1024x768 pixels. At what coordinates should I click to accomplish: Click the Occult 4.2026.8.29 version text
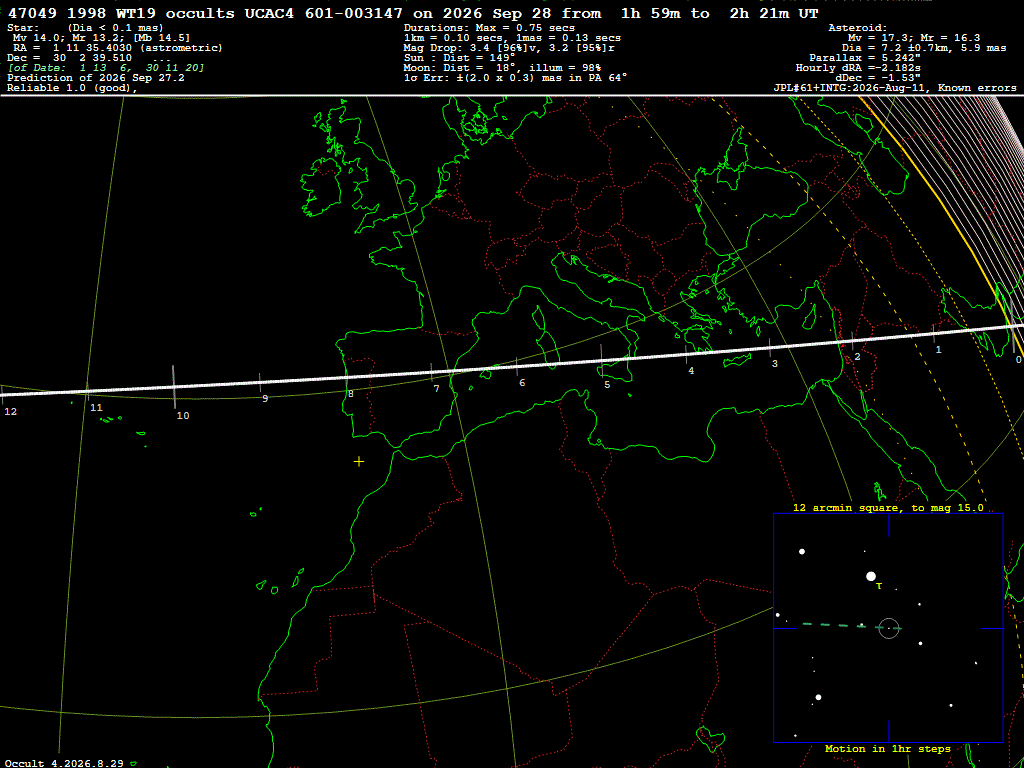coord(67,763)
